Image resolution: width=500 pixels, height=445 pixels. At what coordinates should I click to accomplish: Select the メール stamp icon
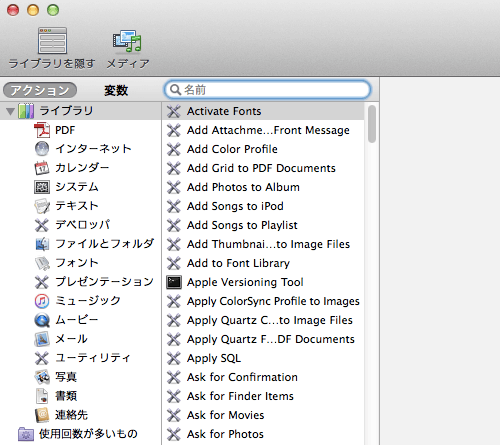(42, 339)
